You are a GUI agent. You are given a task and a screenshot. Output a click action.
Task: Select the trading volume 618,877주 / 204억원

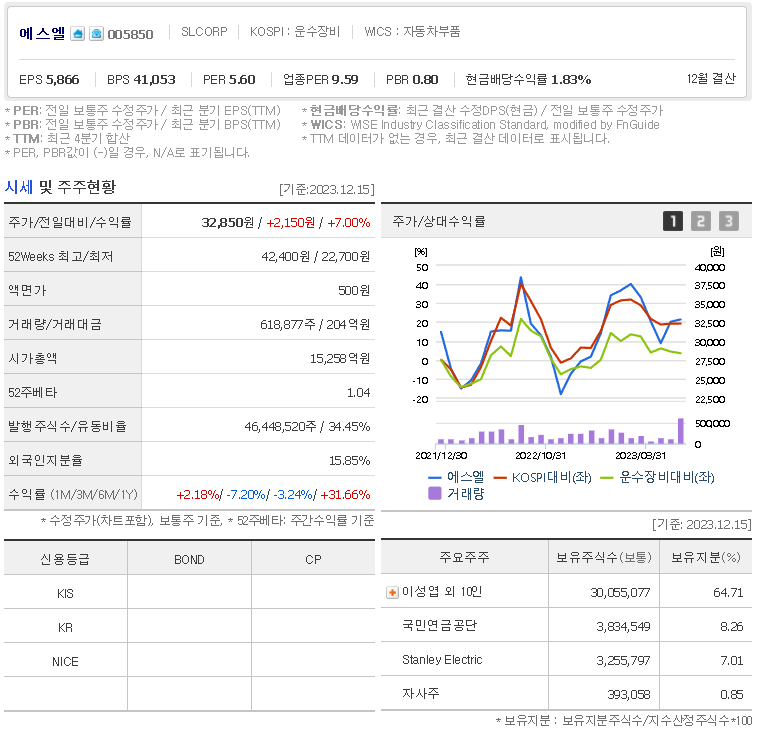point(315,325)
